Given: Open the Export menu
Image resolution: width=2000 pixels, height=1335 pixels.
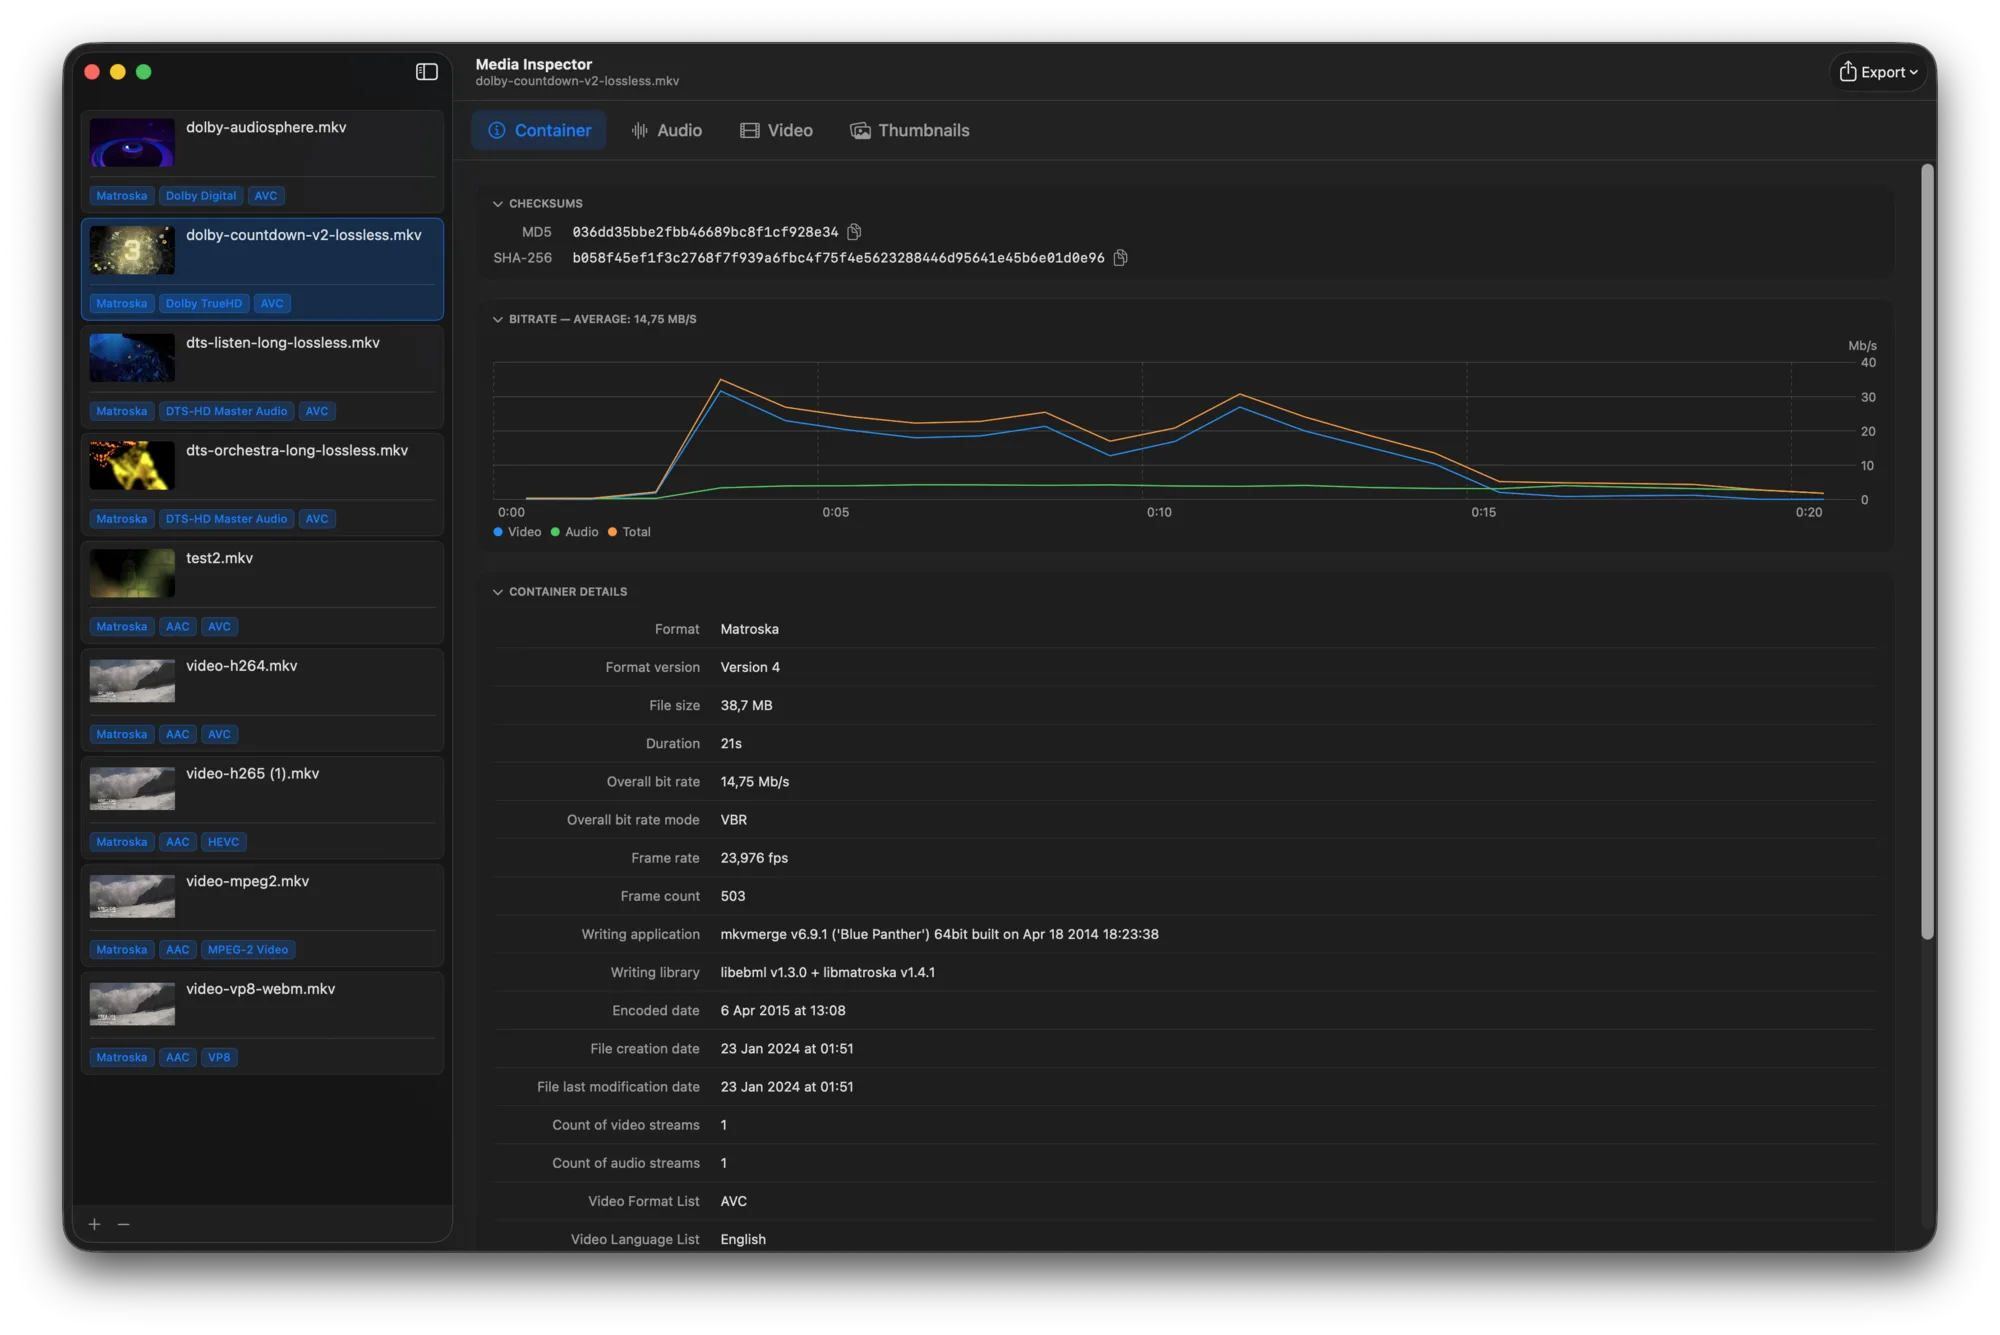Looking at the screenshot, I should pos(1878,72).
